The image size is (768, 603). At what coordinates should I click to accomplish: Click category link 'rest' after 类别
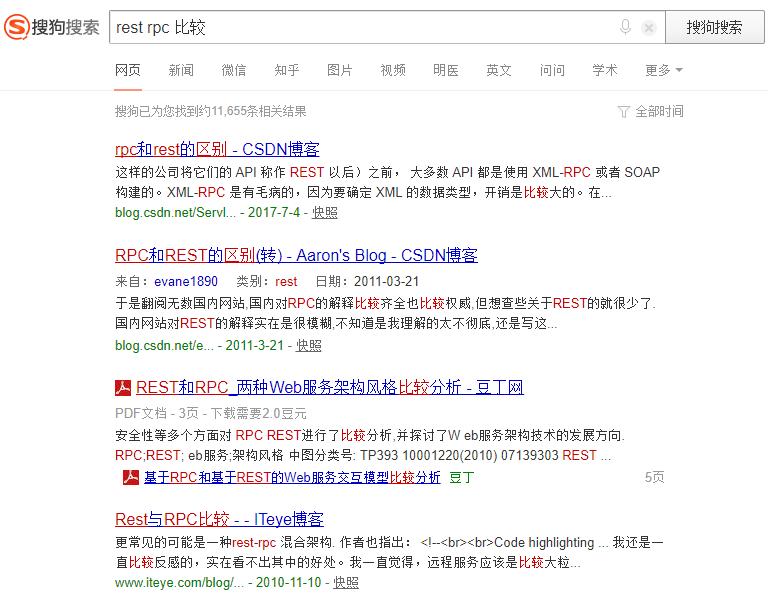[x=286, y=281]
